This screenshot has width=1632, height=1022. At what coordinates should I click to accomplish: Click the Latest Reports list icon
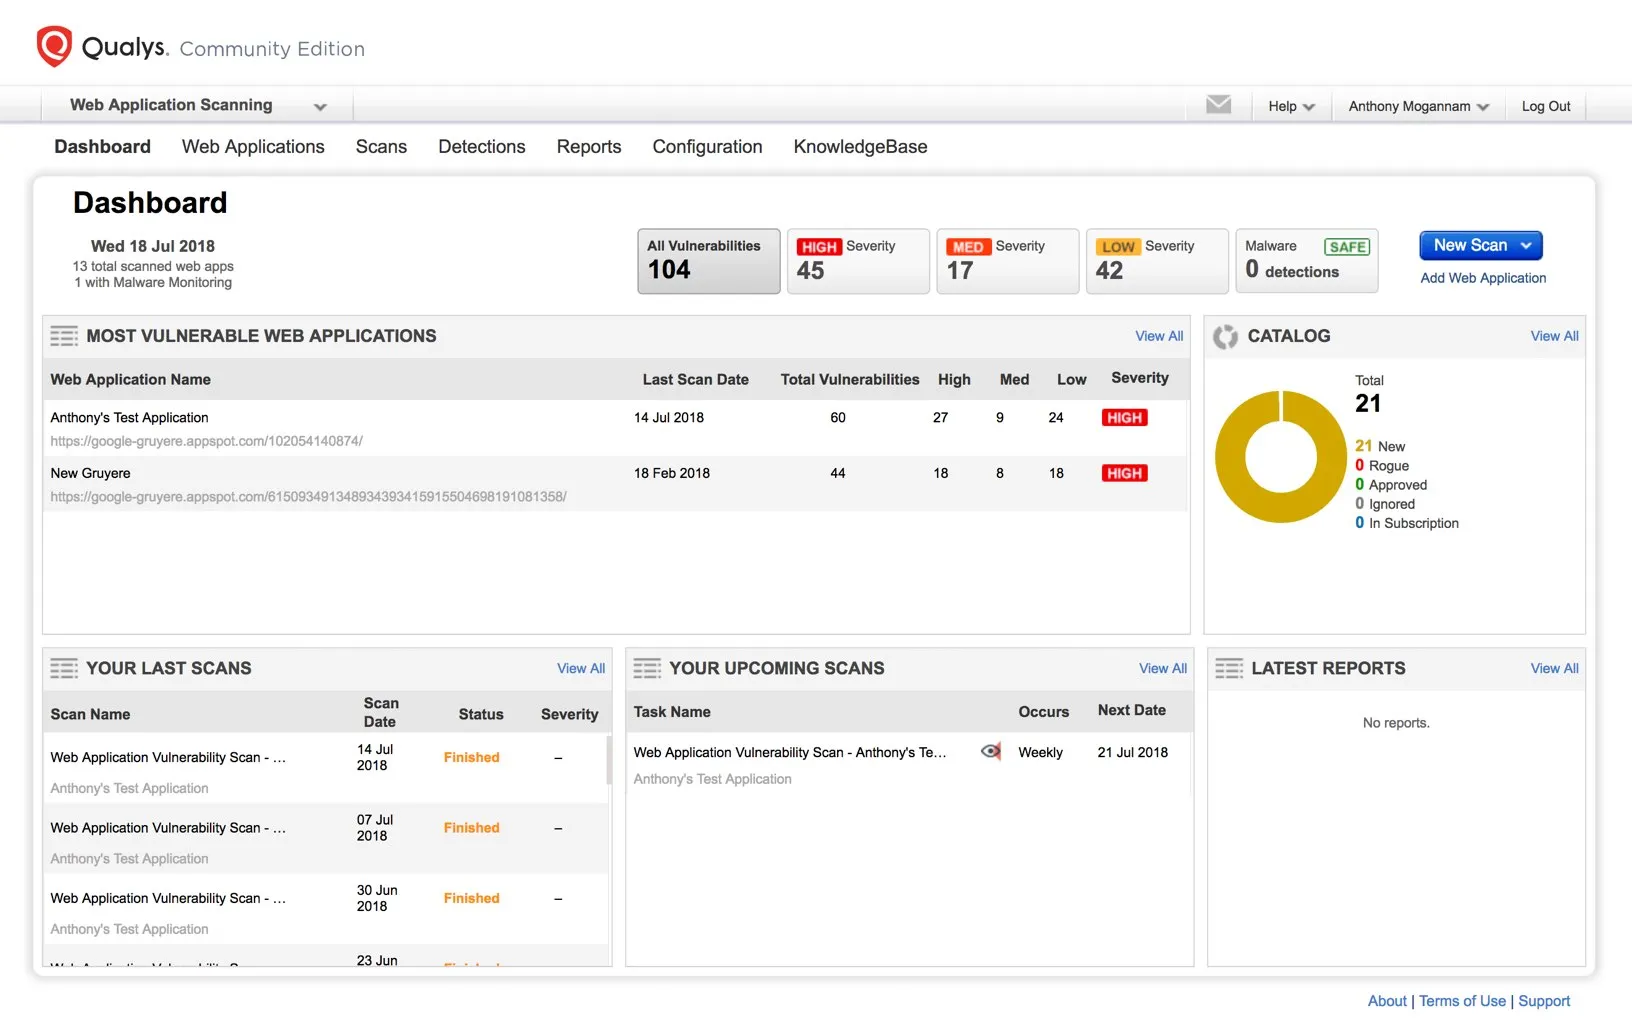[1229, 668]
